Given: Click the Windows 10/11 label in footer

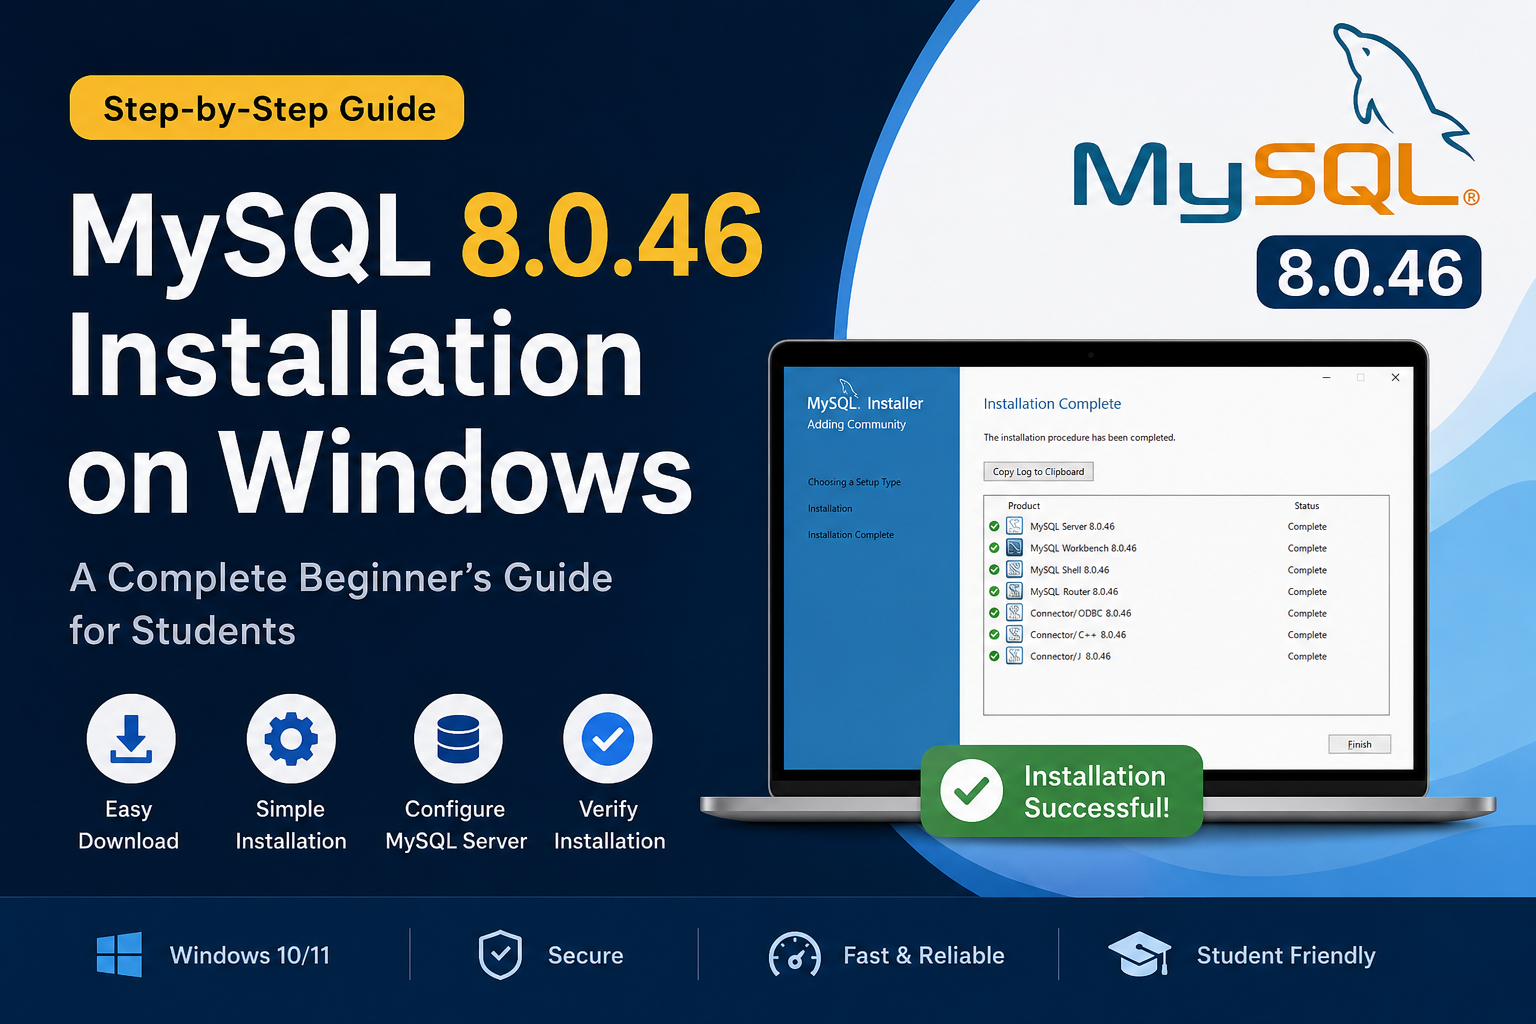Looking at the screenshot, I should 250,955.
